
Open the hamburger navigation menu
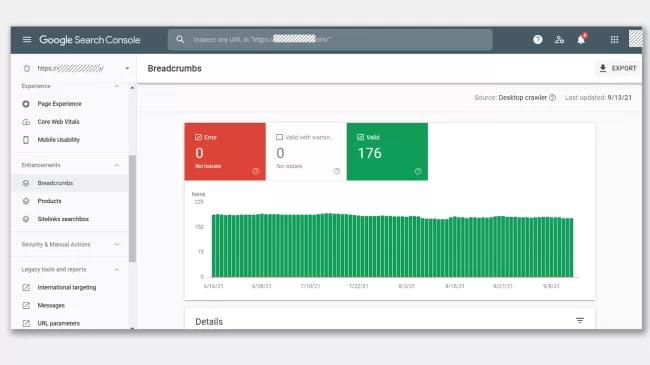coord(27,40)
